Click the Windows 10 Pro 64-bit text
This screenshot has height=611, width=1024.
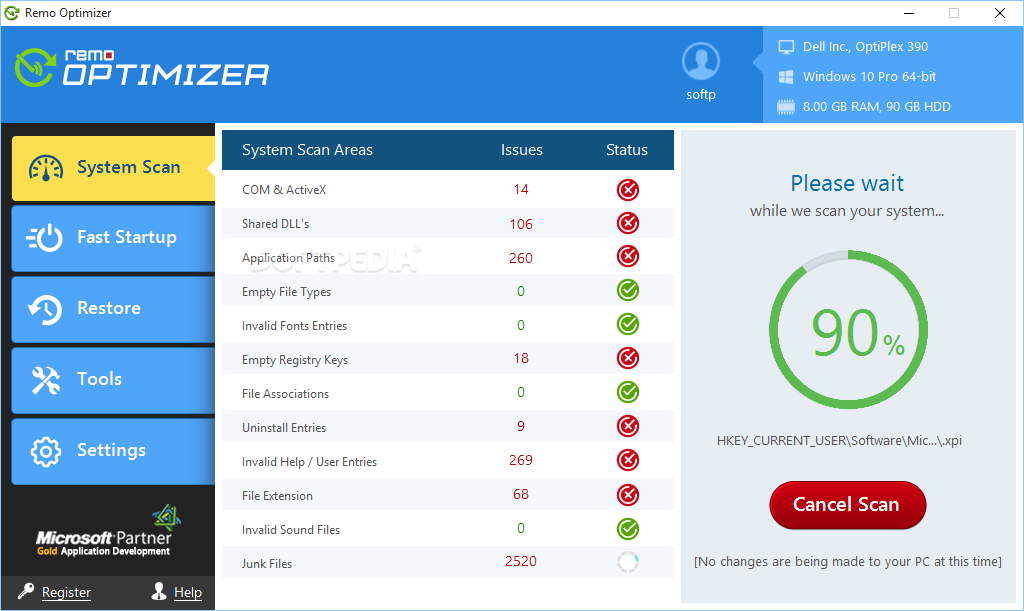point(869,76)
